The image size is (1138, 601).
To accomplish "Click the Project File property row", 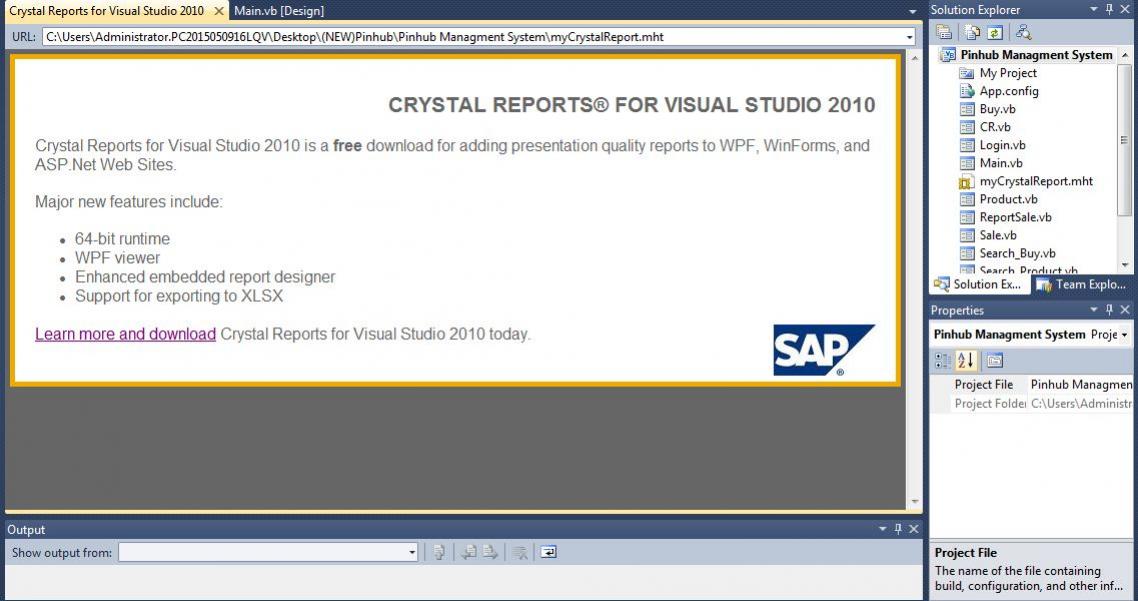I will point(1032,385).
